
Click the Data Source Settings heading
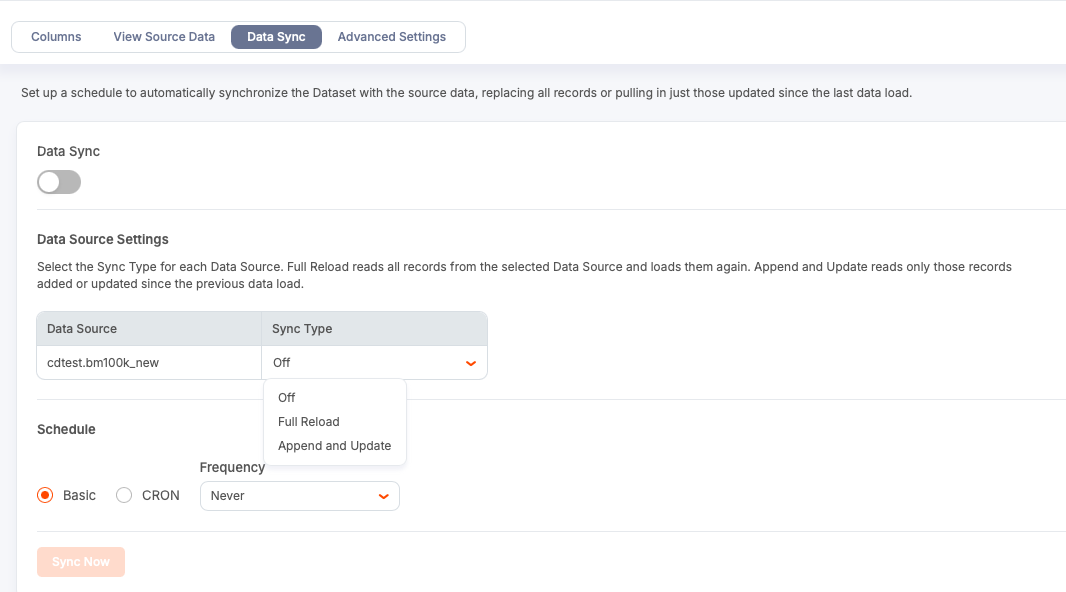pyautogui.click(x=102, y=239)
